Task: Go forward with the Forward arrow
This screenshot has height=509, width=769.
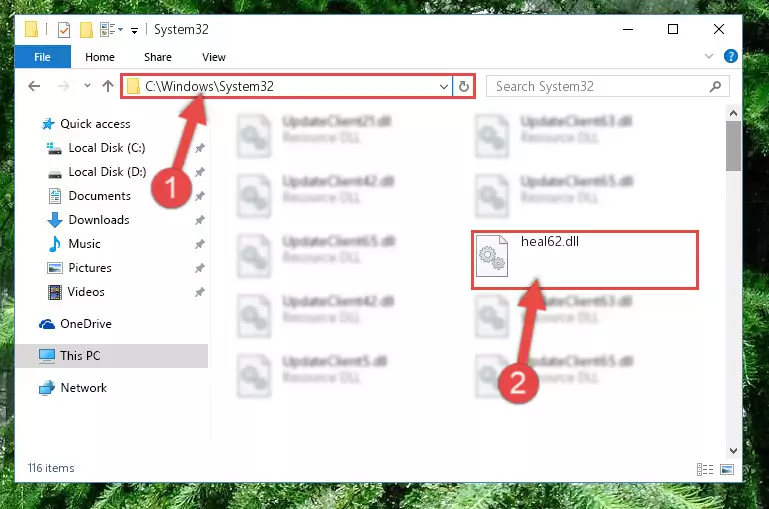Action: [64, 86]
